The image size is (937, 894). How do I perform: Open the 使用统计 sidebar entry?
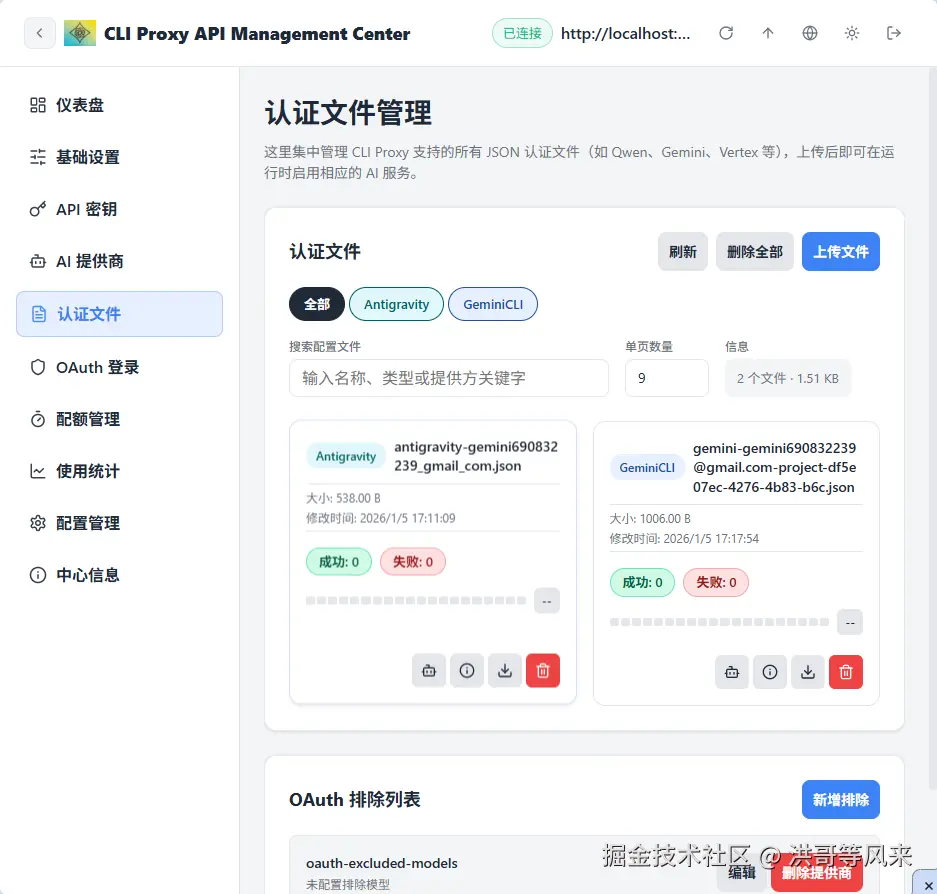96,471
